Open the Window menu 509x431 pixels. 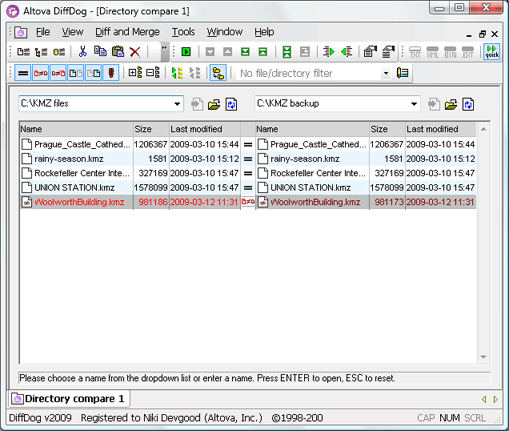coord(225,32)
